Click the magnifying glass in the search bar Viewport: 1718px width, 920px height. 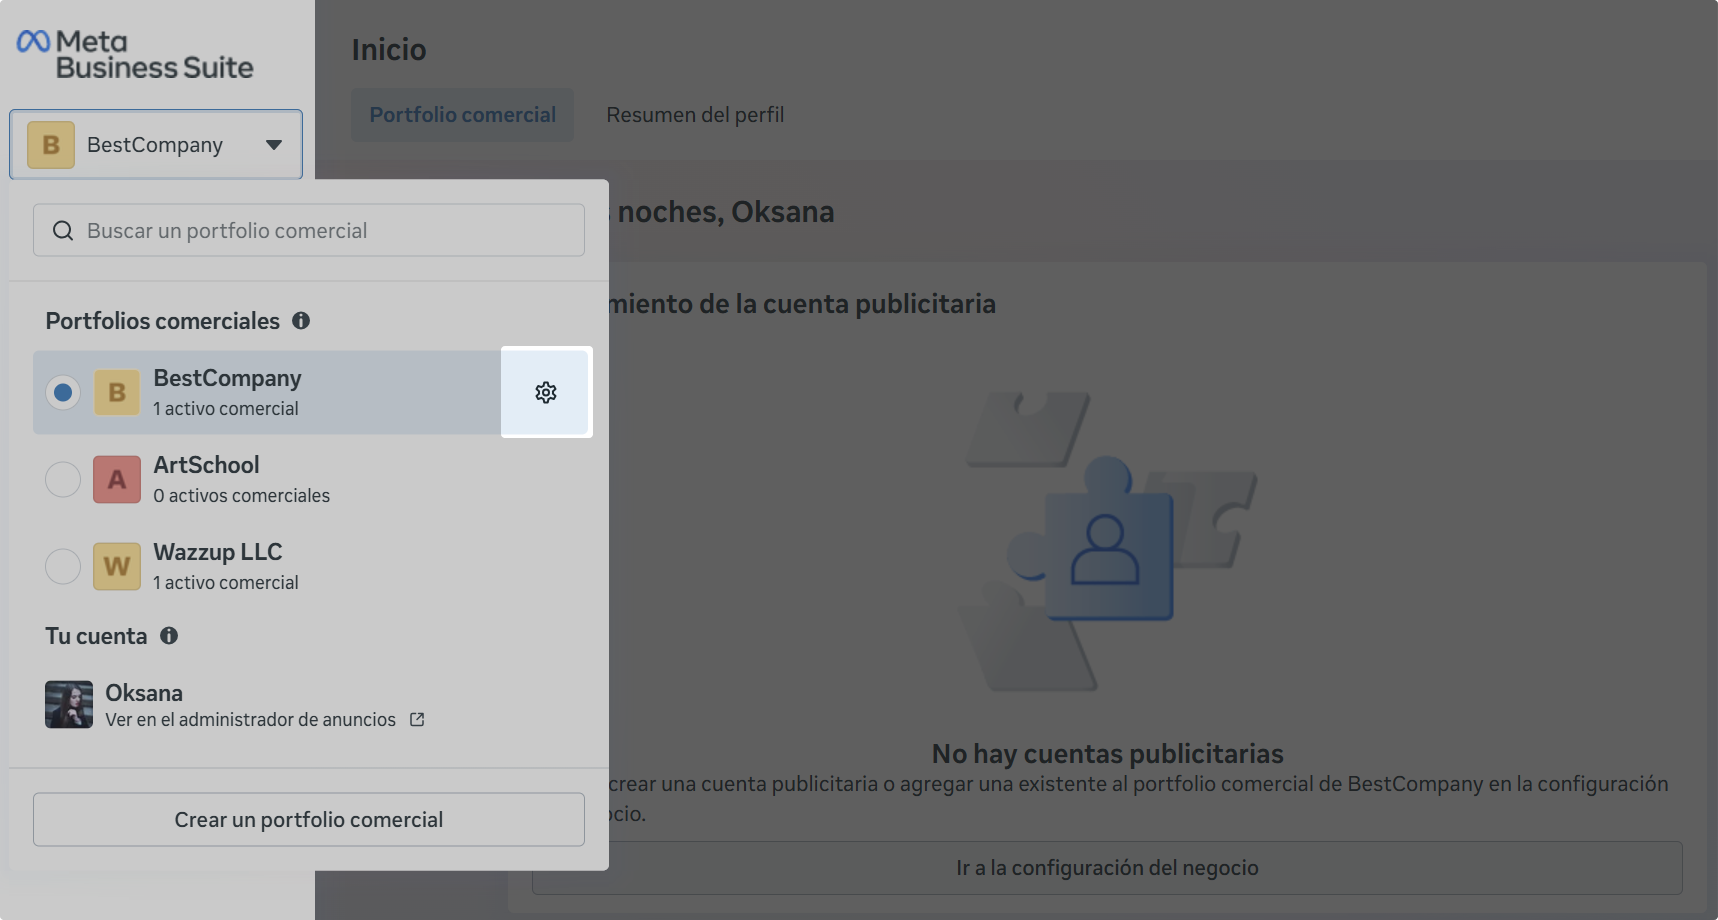pos(62,230)
